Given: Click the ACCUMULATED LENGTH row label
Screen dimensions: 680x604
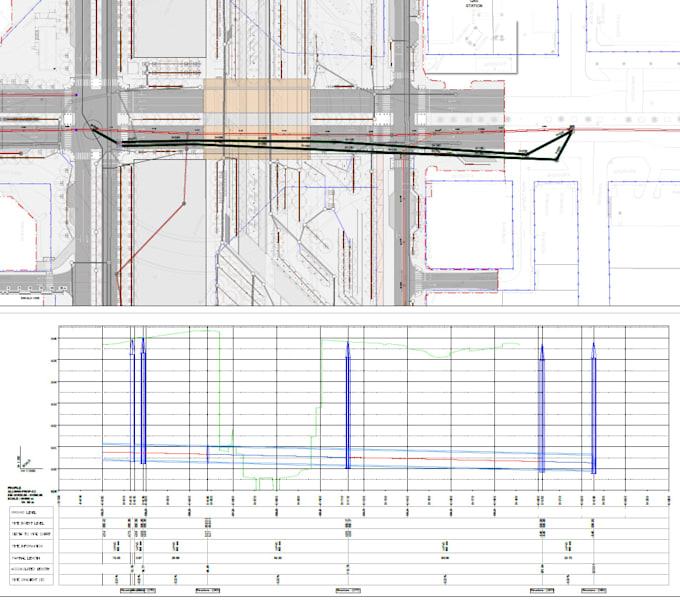Looking at the screenshot, I should (x=32, y=568).
